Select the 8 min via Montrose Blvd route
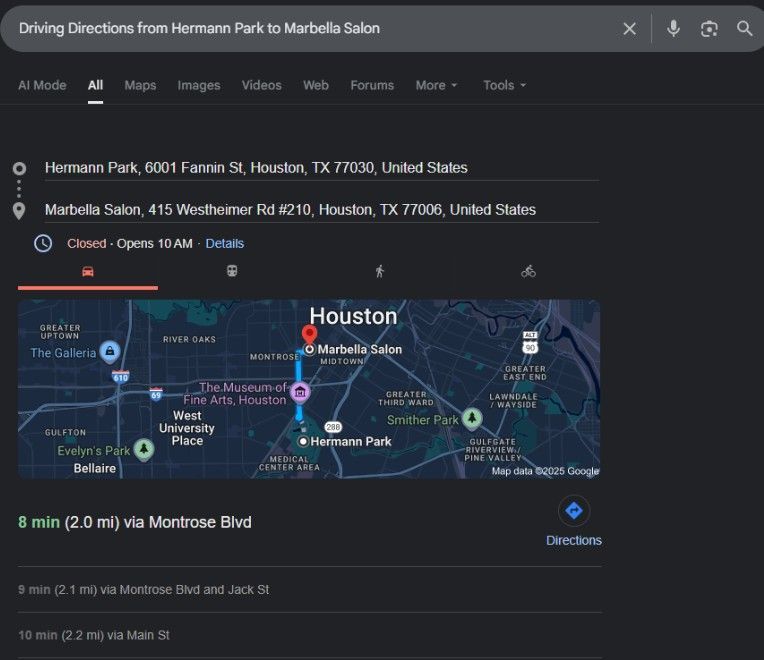Screen dimensions: 764x660 coord(135,523)
